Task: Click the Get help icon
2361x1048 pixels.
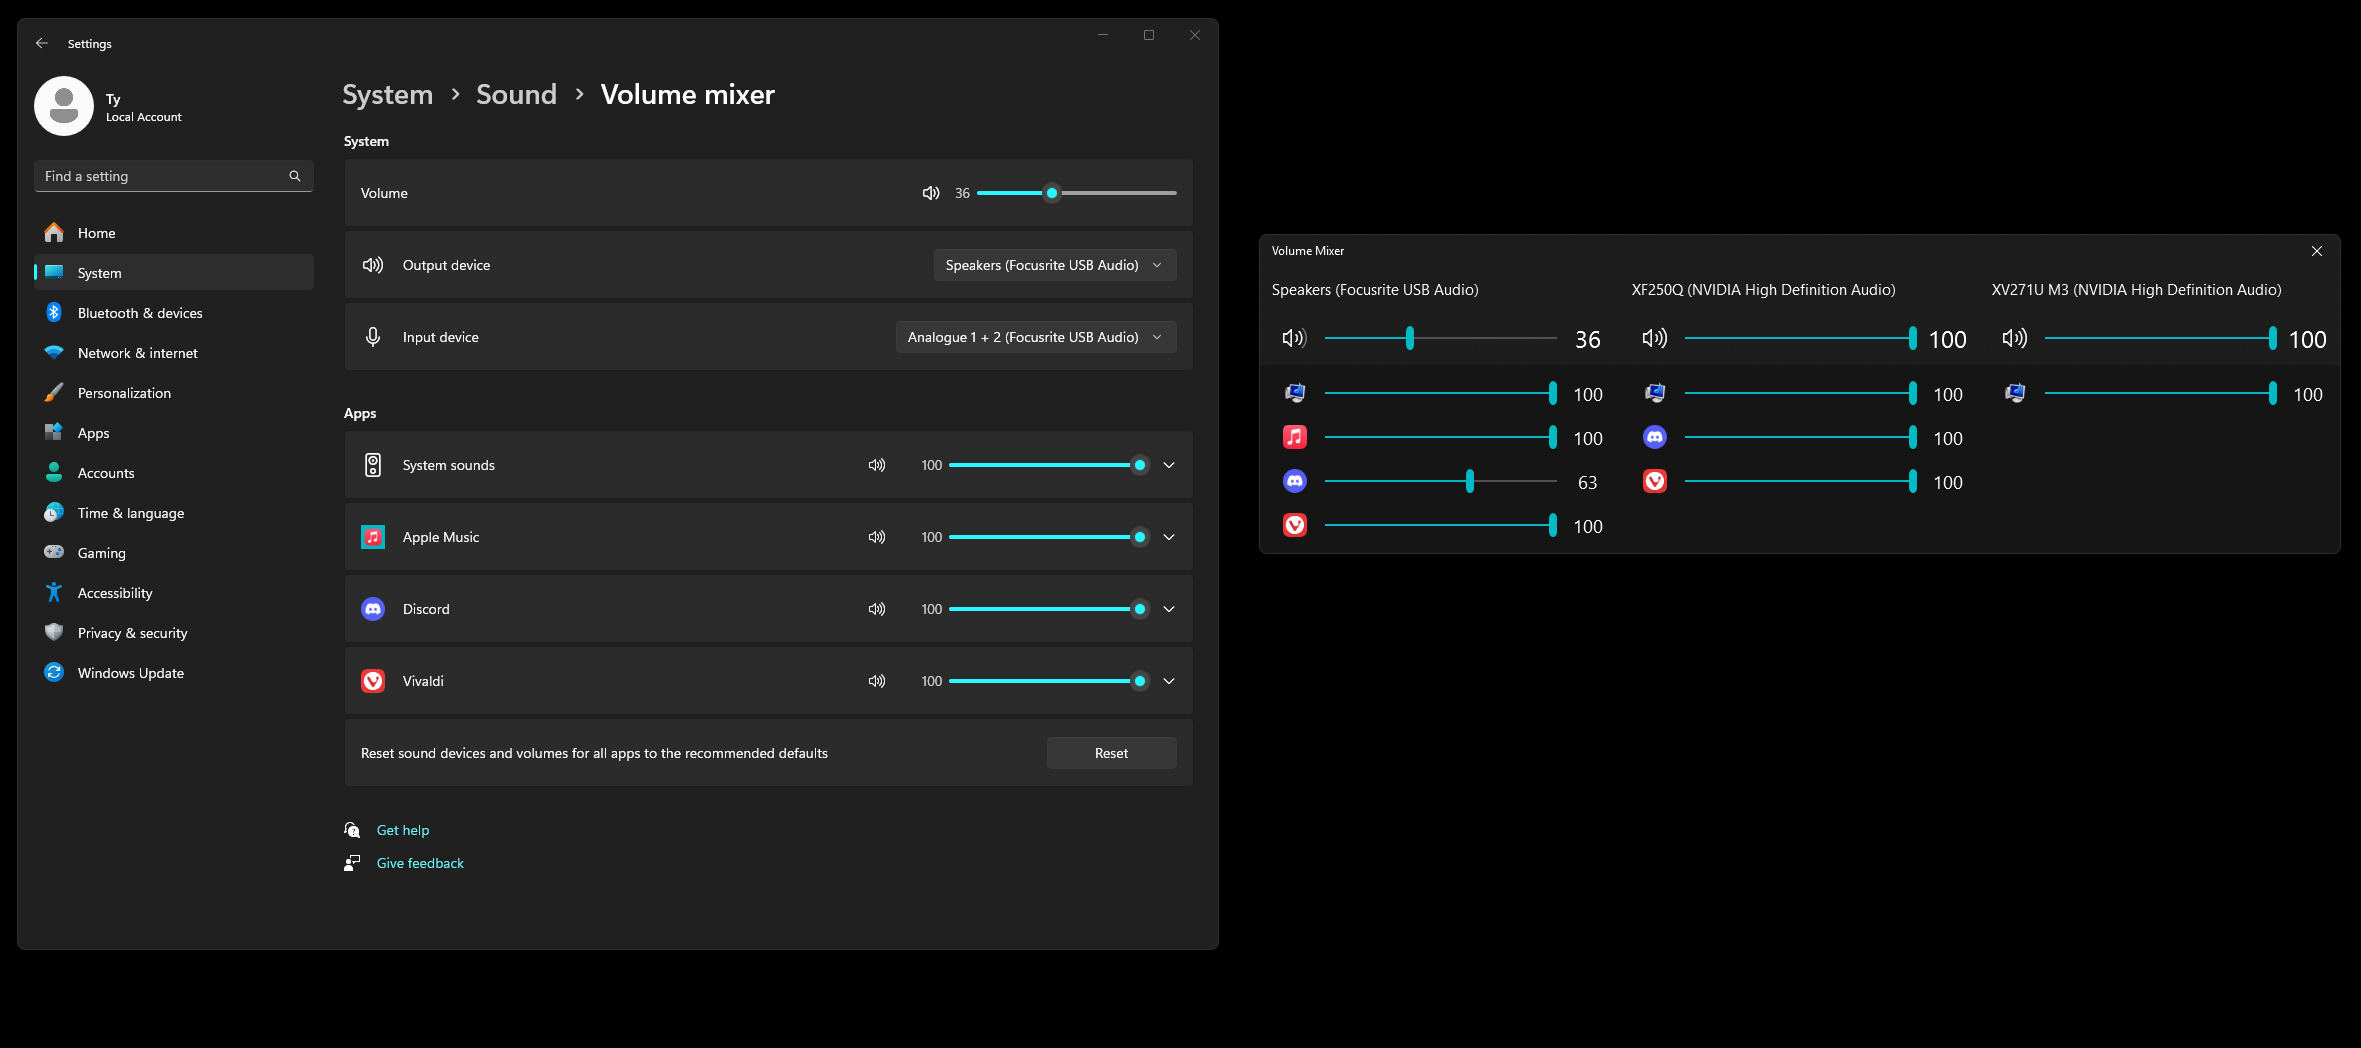Action: (352, 830)
